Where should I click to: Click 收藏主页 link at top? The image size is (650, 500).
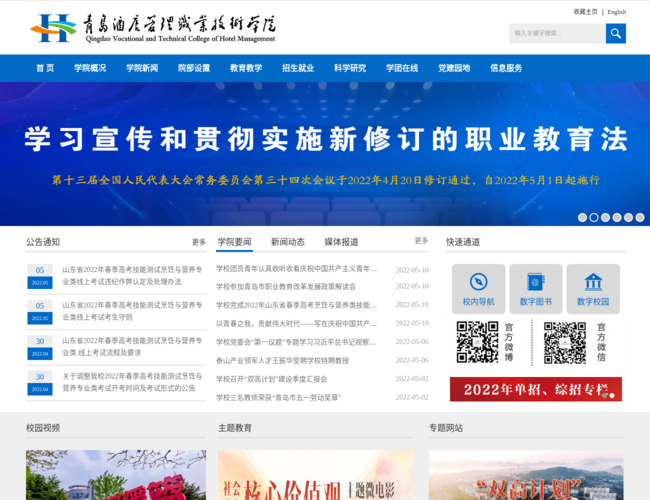click(585, 12)
